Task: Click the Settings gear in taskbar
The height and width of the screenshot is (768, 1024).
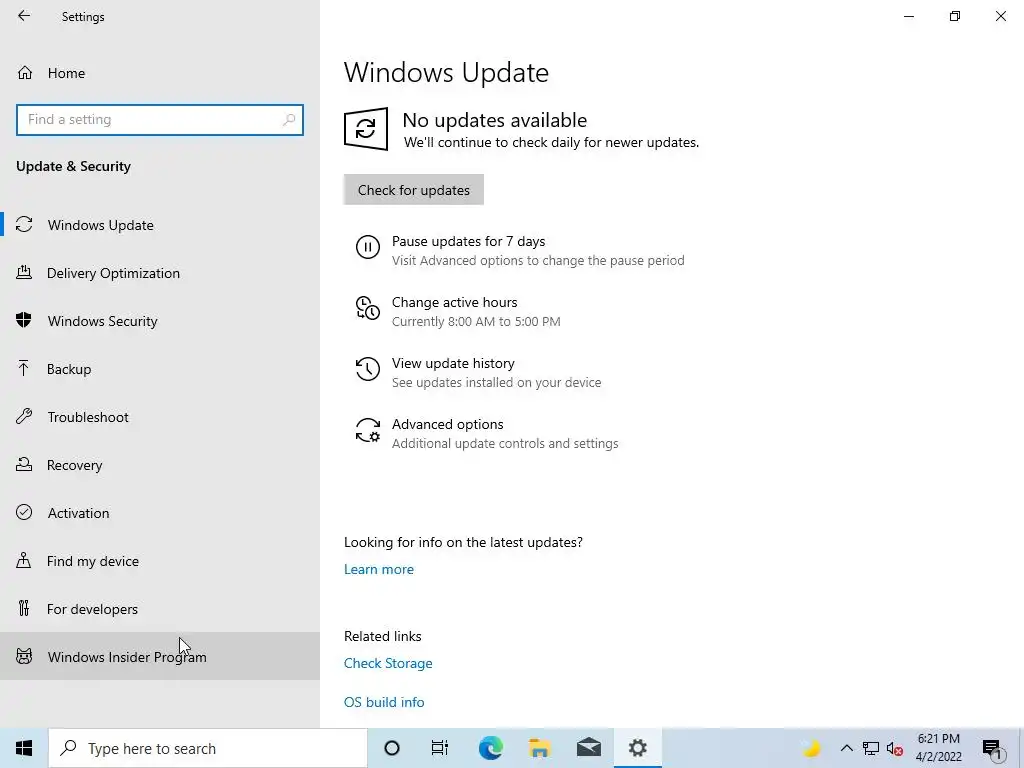Action: point(637,748)
